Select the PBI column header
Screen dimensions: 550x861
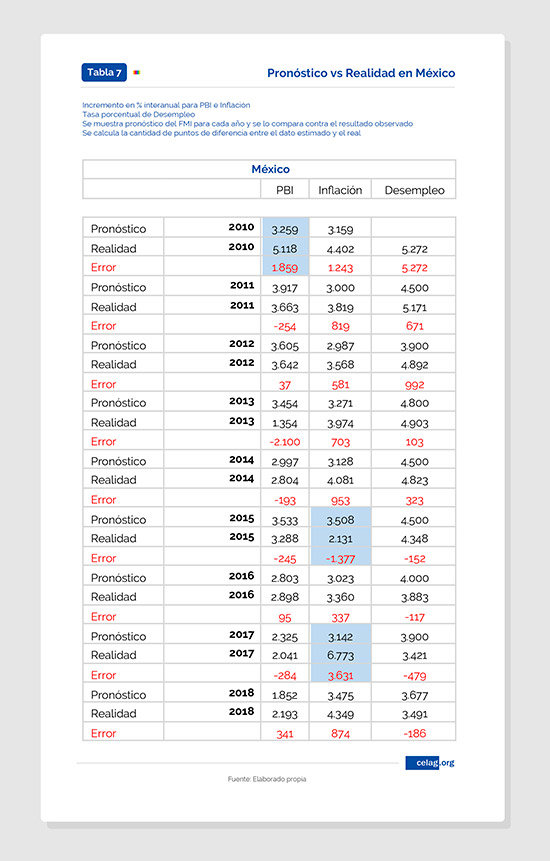(x=284, y=190)
